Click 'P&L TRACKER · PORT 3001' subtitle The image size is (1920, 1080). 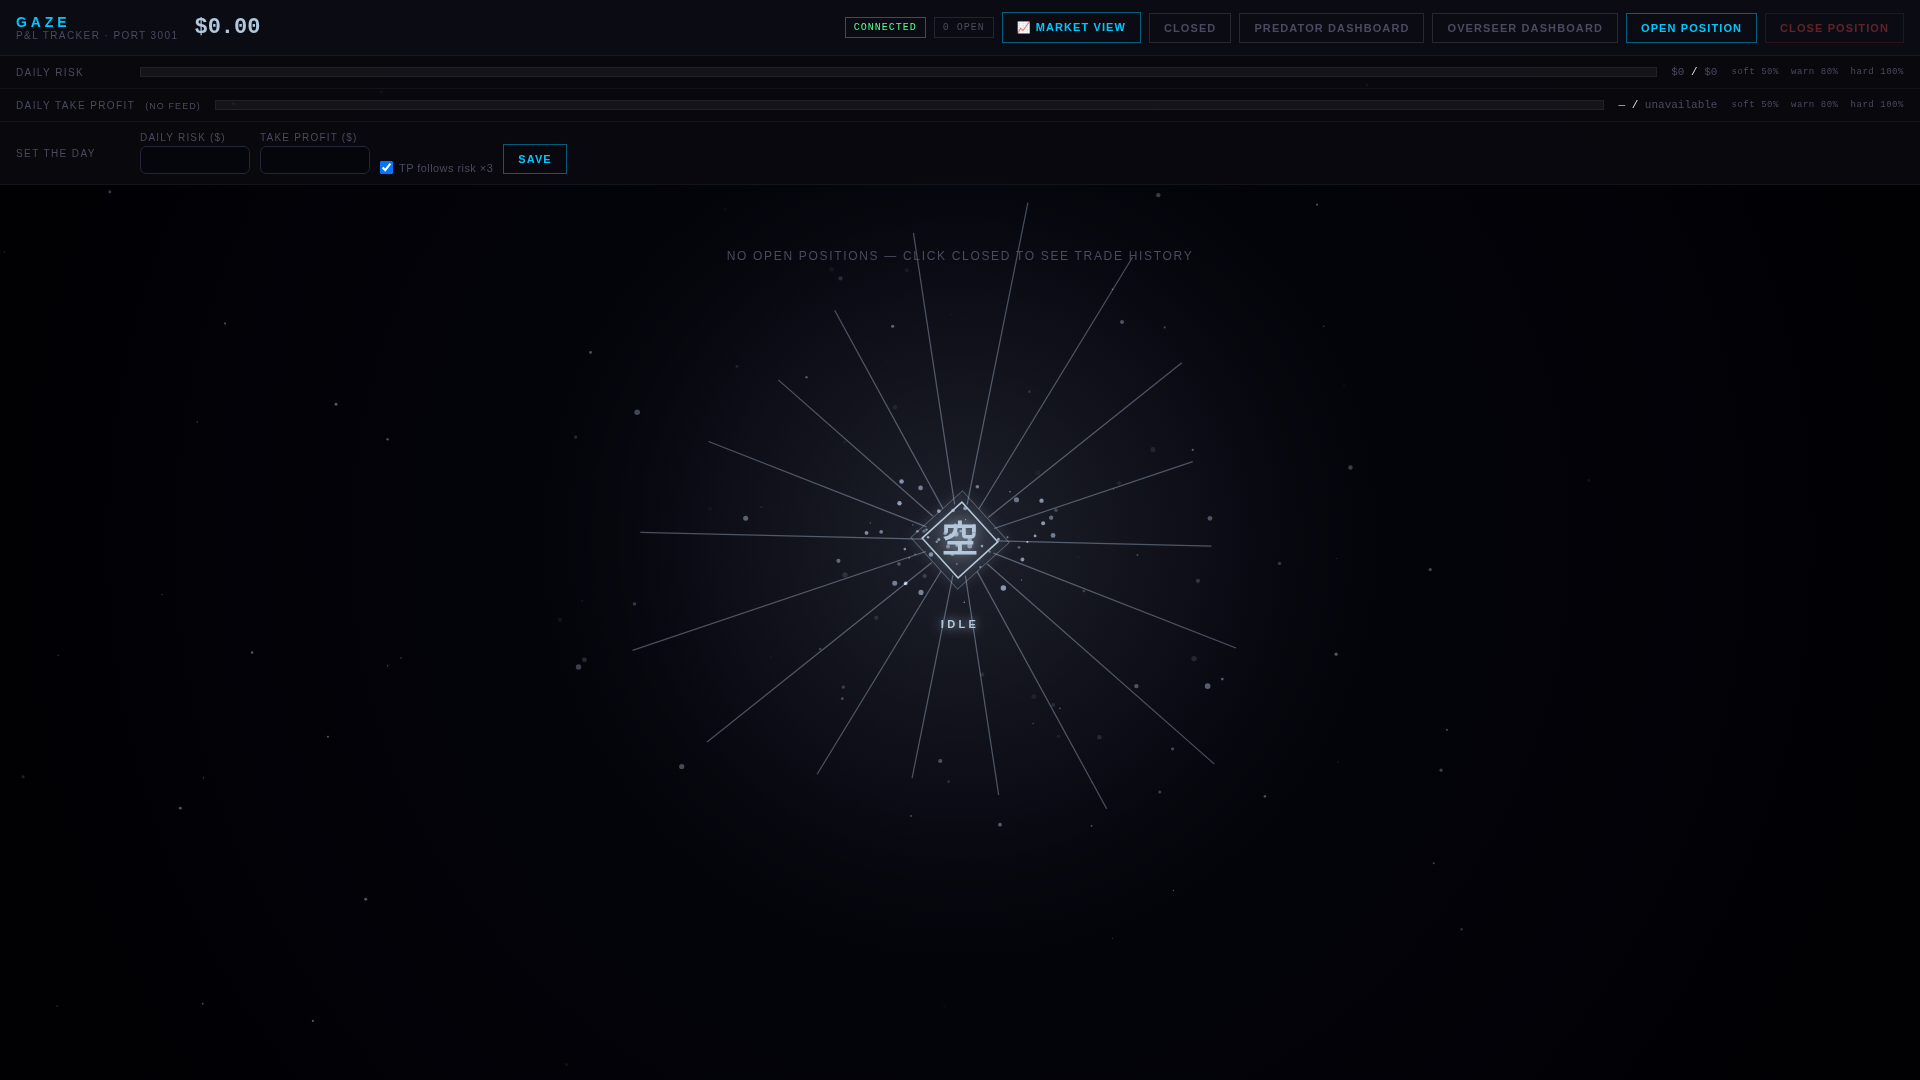(x=97, y=36)
